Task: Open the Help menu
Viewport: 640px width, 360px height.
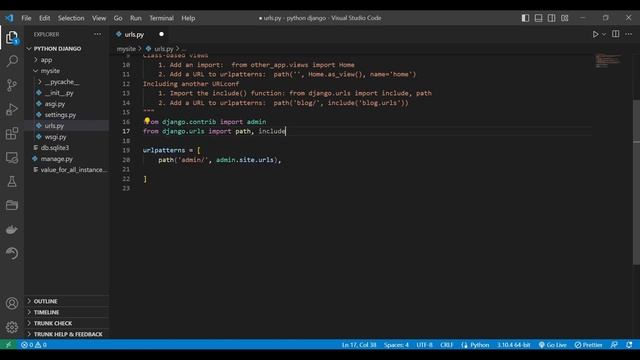Action: 188,18
